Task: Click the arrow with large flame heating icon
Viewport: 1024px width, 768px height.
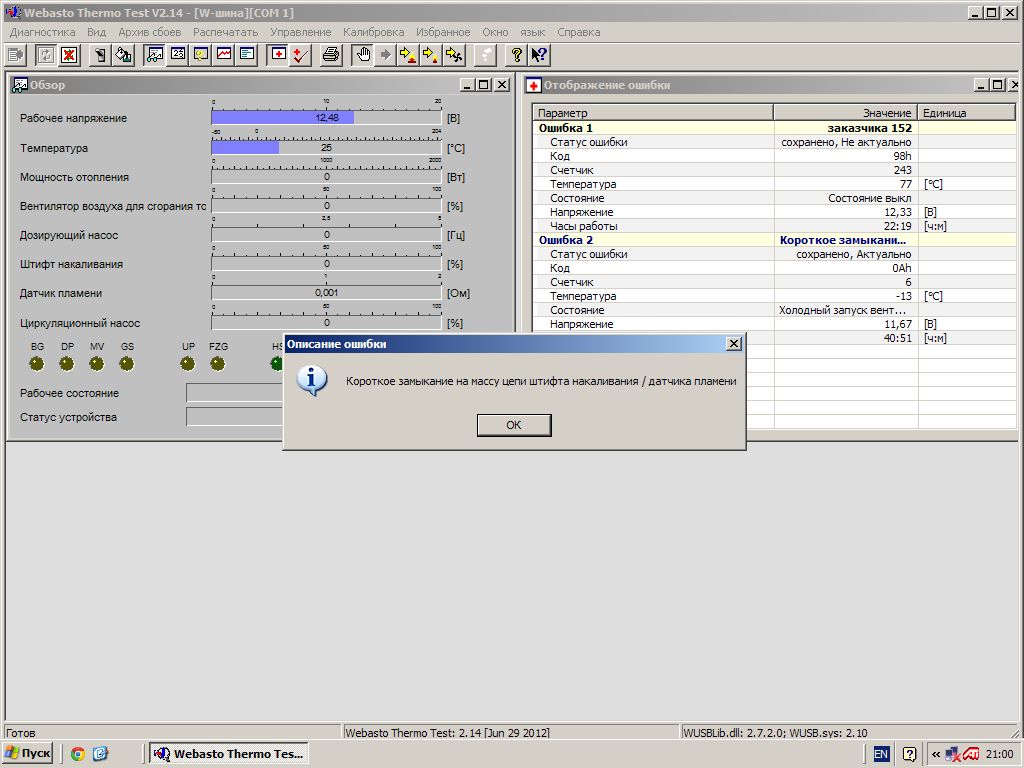Action: (408, 55)
